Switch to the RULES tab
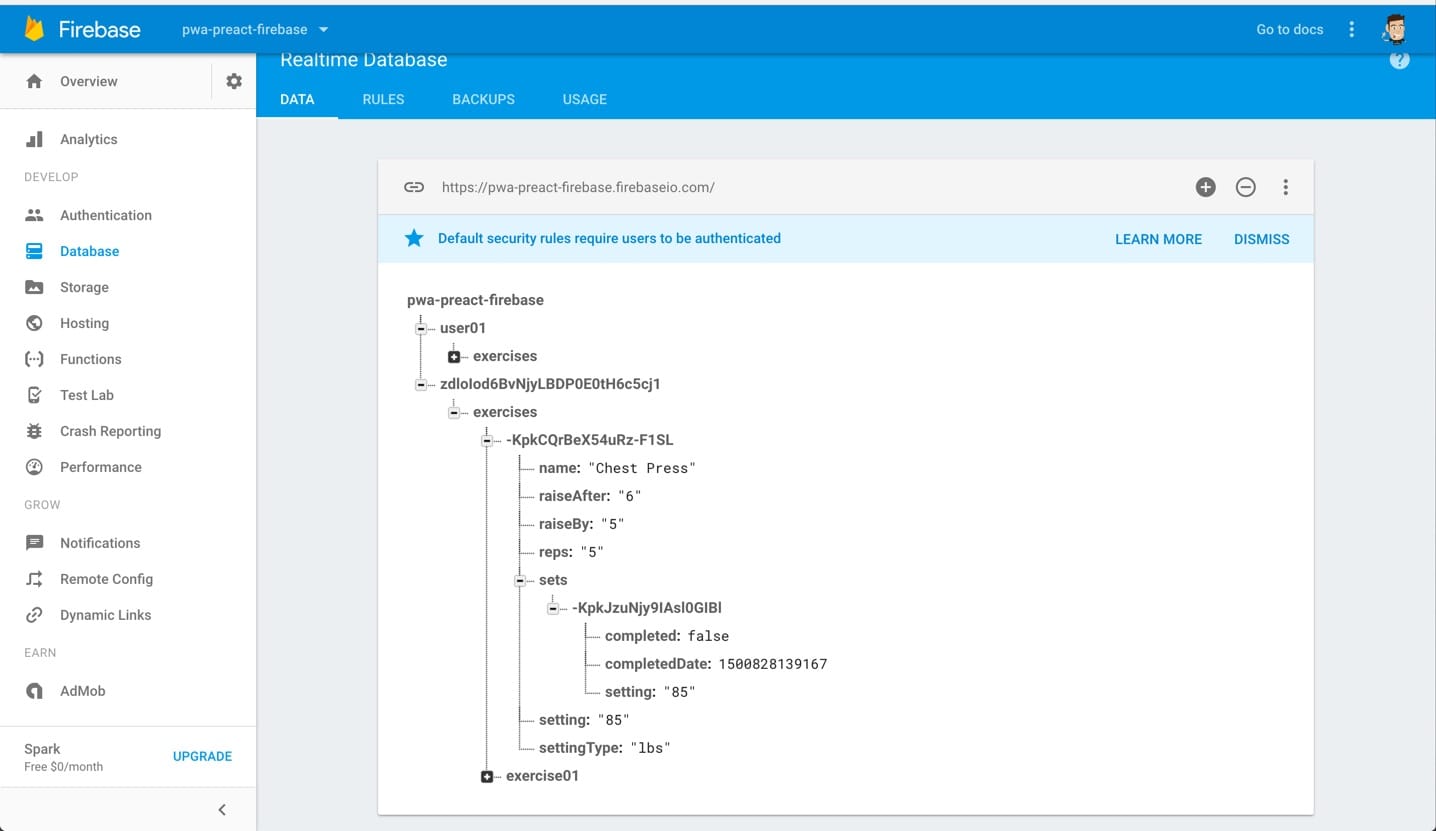 [383, 99]
